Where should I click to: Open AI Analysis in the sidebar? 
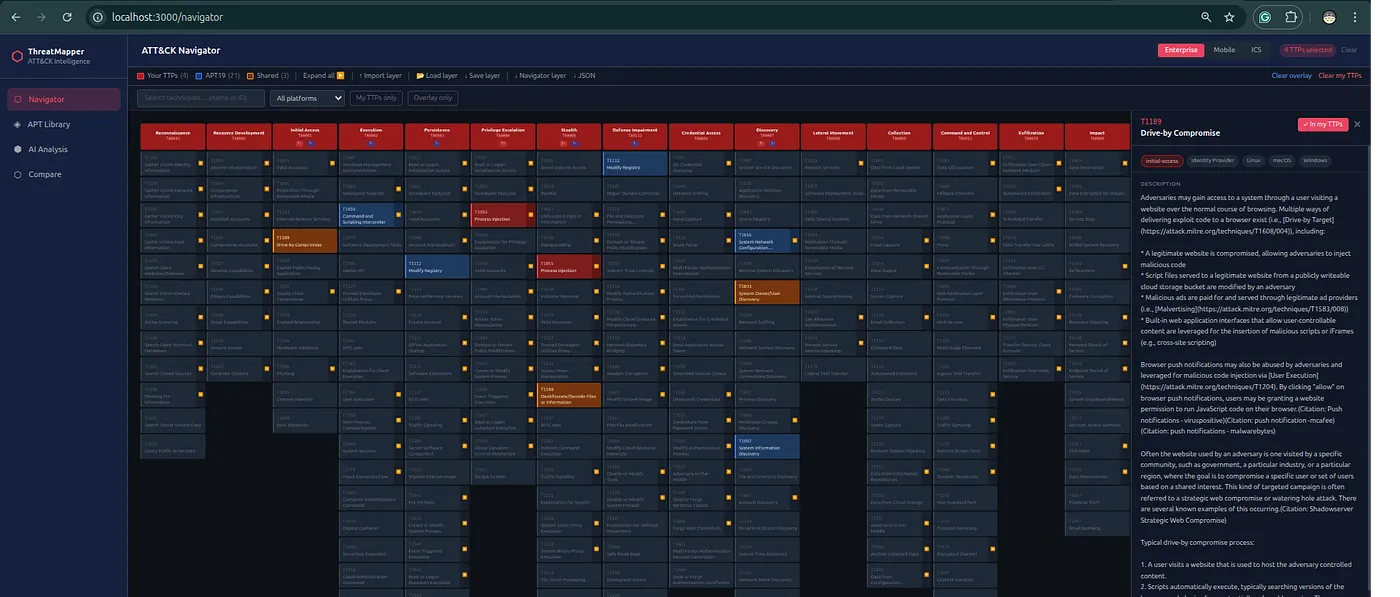pos(63,149)
